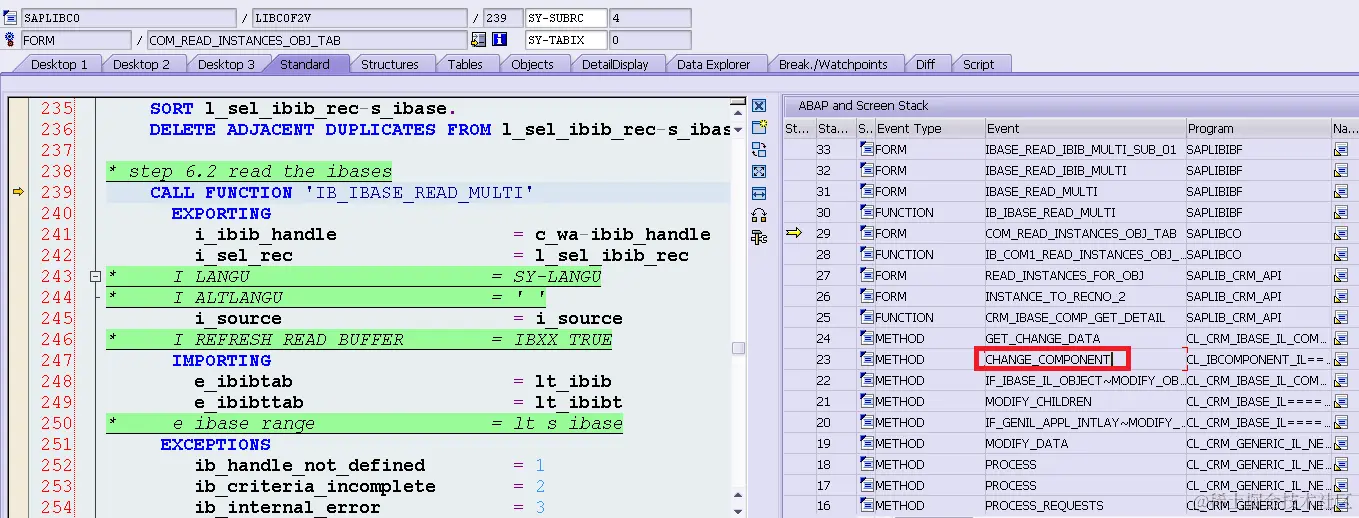This screenshot has width=1359, height=518.
Task: Click the METHOD type icon in stack row 24
Action: click(867, 339)
